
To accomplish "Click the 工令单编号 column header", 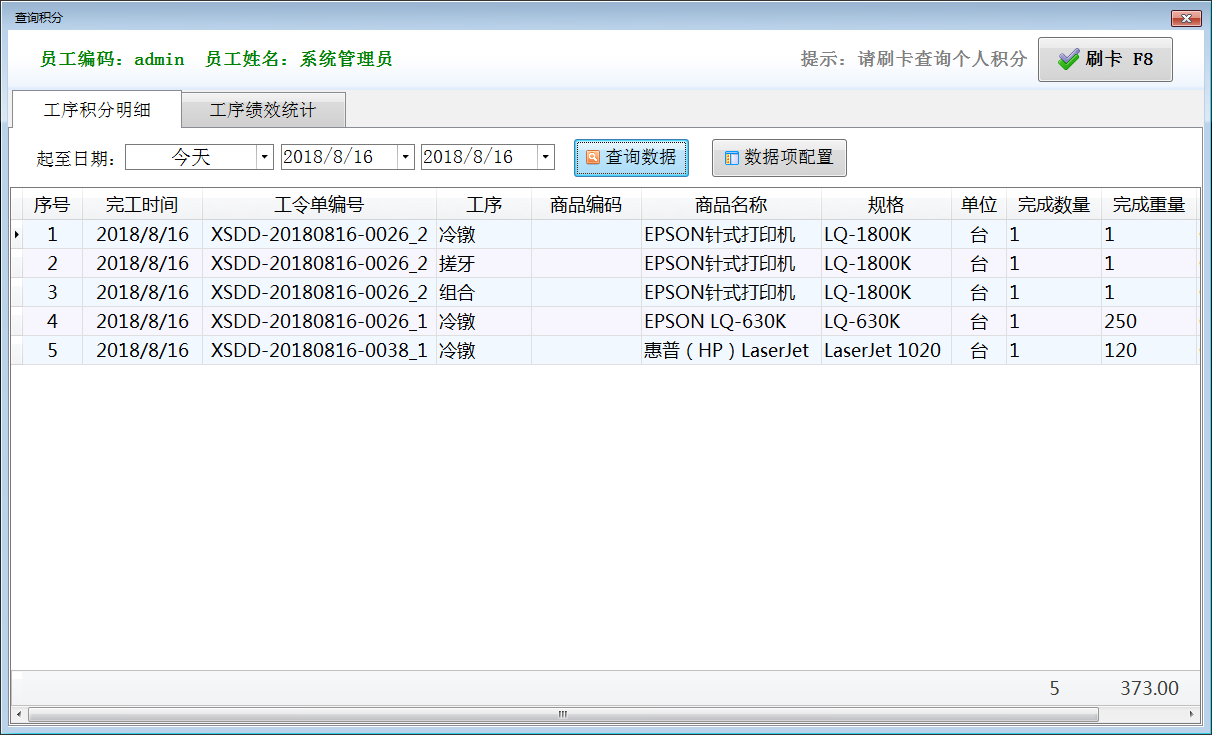I will 319,205.
